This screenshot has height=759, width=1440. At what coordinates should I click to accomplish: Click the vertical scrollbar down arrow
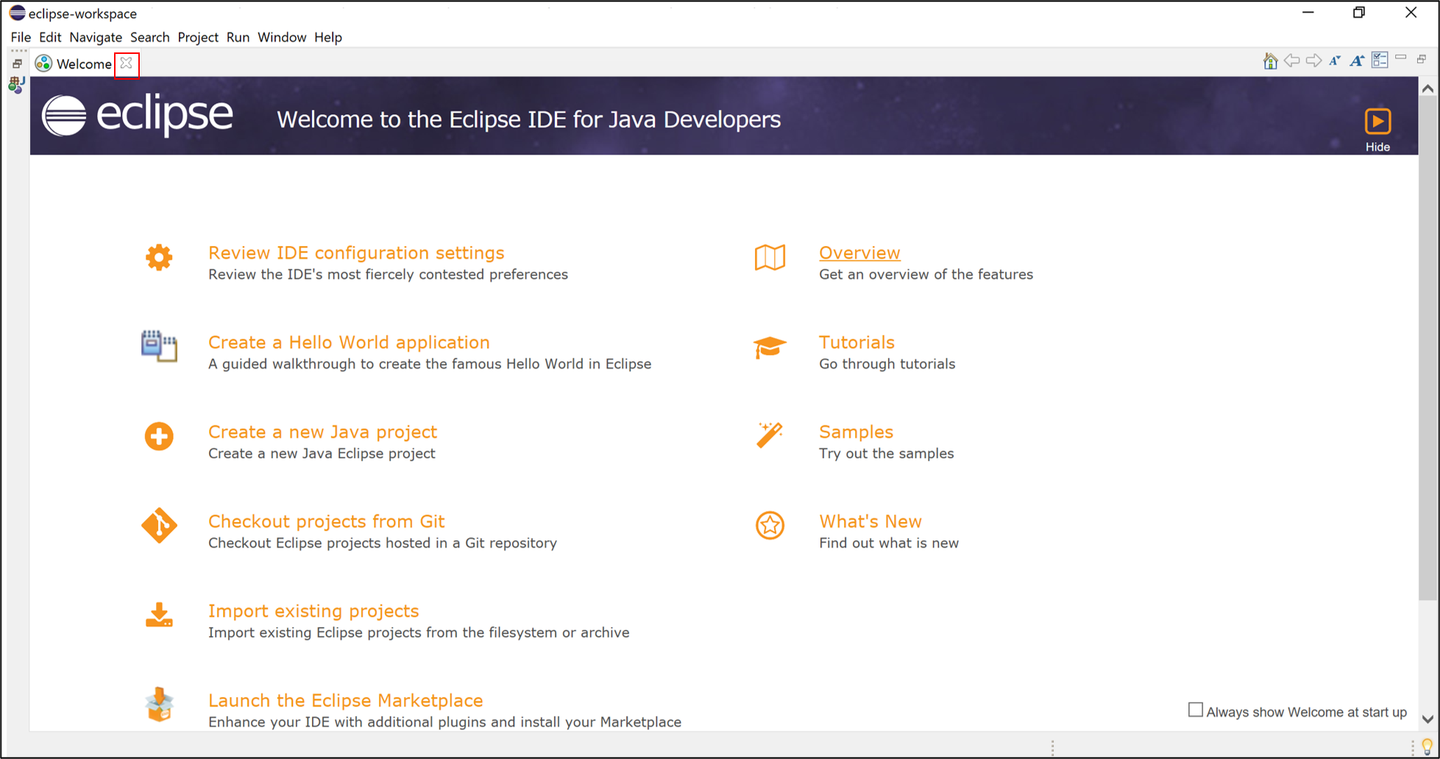click(1428, 720)
